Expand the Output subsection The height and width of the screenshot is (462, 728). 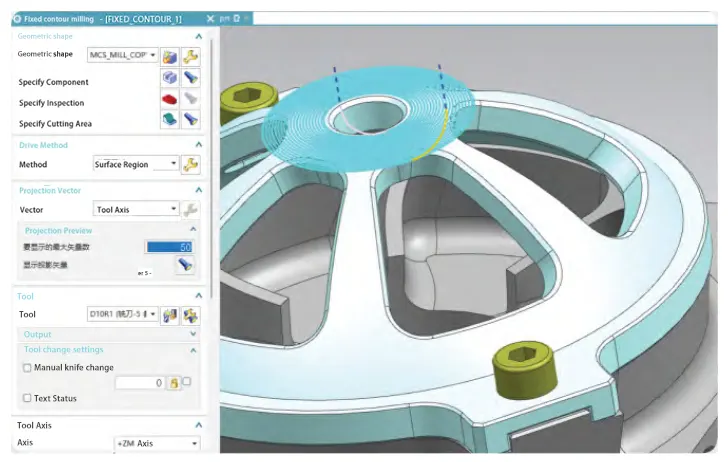(193, 334)
